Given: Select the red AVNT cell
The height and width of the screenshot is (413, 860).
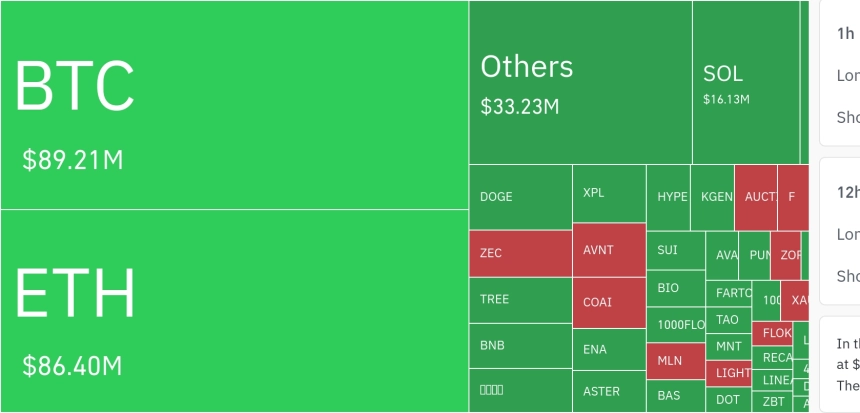Looking at the screenshot, I should click(x=609, y=250).
